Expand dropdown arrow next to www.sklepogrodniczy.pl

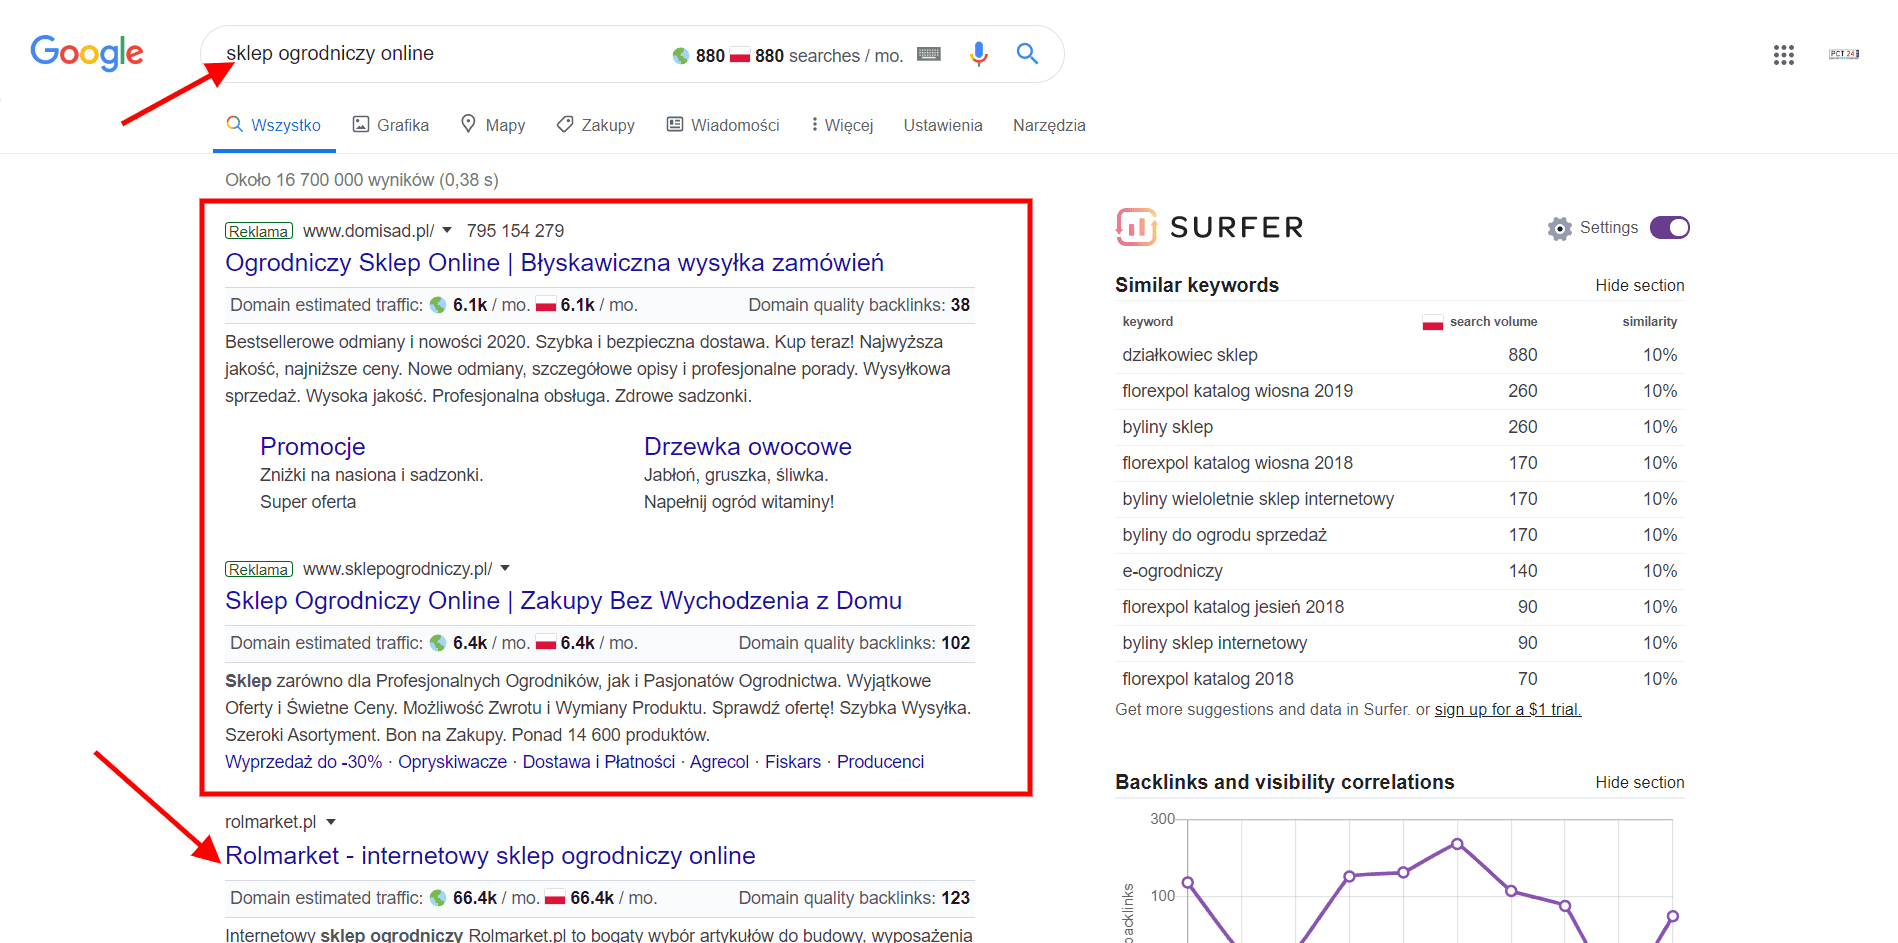click(505, 569)
